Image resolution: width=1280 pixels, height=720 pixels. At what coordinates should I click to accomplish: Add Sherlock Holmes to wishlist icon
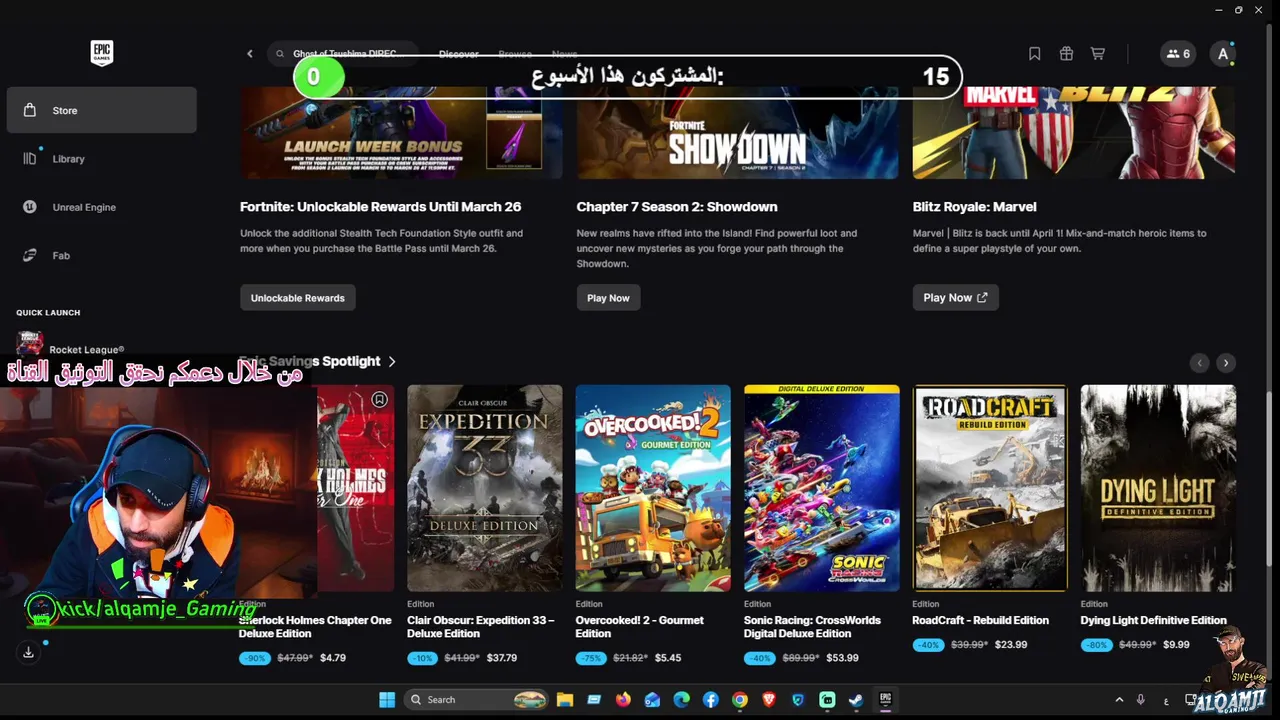[x=379, y=400]
